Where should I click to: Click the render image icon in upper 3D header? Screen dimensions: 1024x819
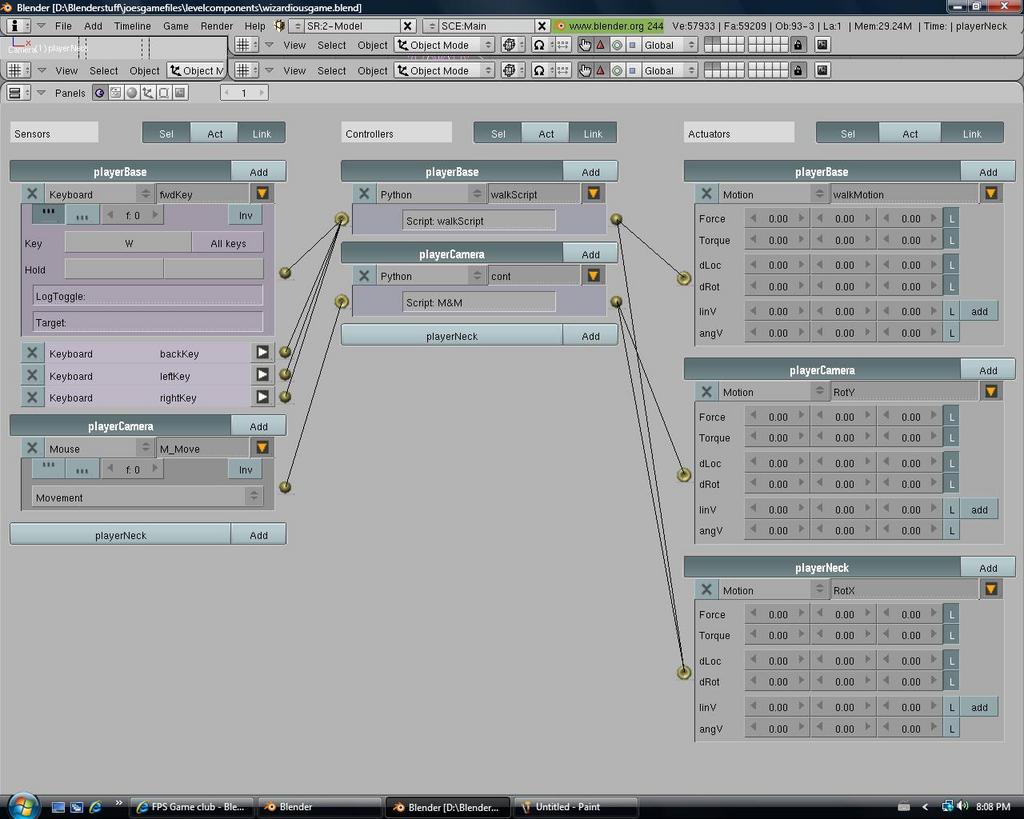click(x=822, y=45)
